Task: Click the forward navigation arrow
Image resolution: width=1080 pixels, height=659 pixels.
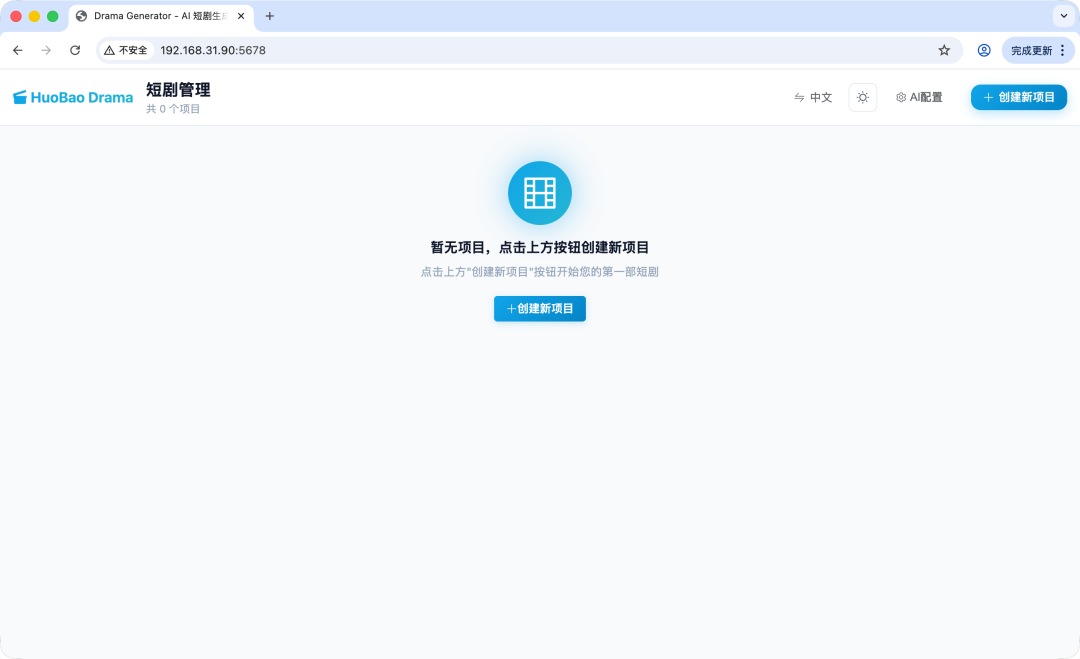Action: point(46,49)
